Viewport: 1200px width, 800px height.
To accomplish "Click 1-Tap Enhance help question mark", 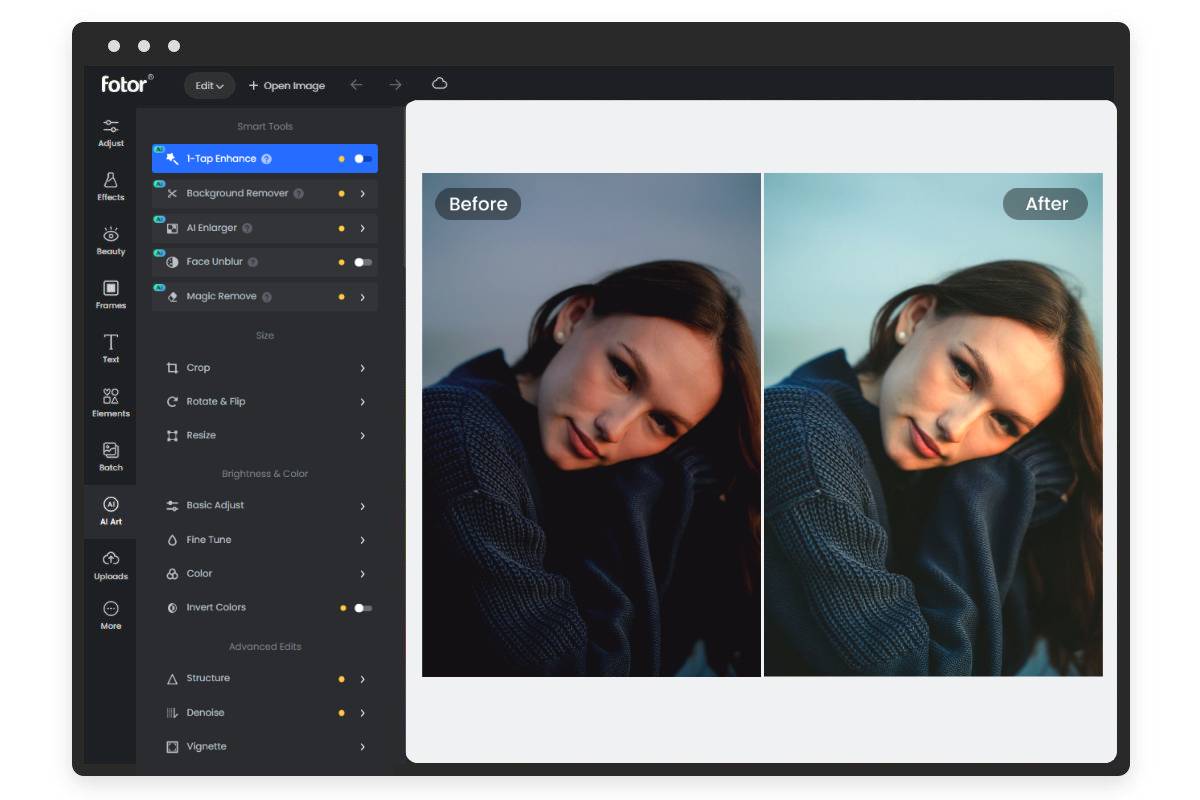I will click(266, 159).
